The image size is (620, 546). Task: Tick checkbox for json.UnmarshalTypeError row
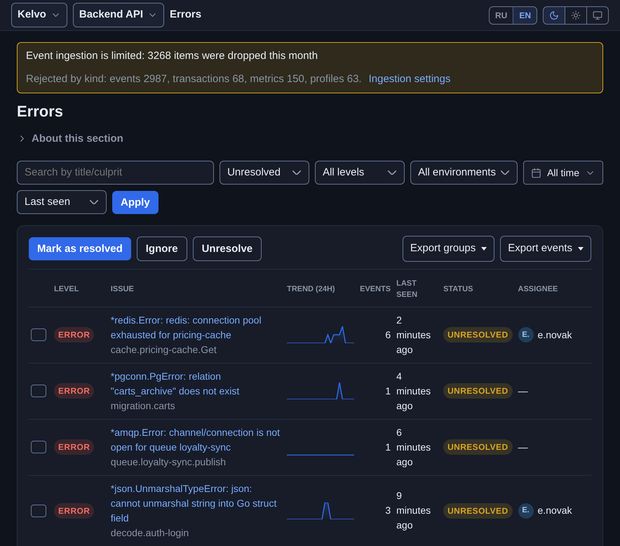point(38,510)
